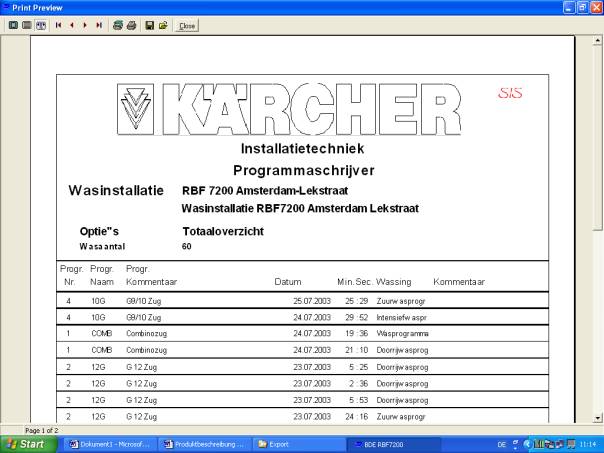Go to the previous page

tap(72, 25)
